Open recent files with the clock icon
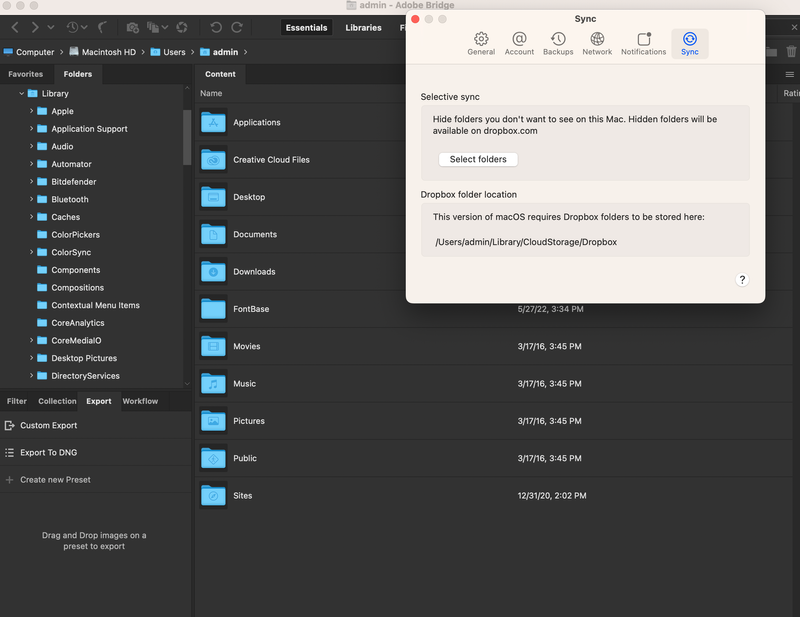The width and height of the screenshot is (800, 617). coord(72,28)
